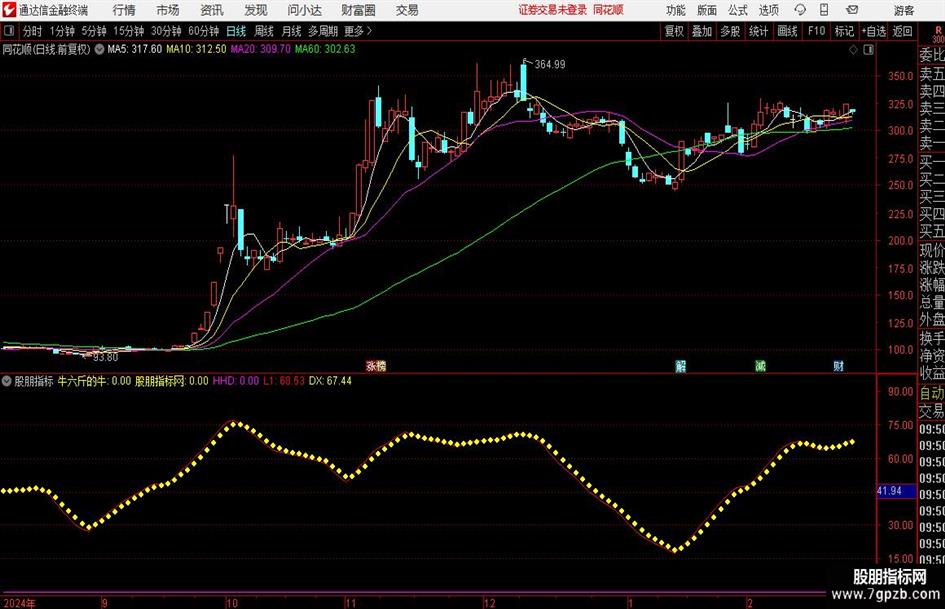945x609 pixels.
Task: Click the 牛六斤的牛: 0.00 value
Action: coord(94,381)
